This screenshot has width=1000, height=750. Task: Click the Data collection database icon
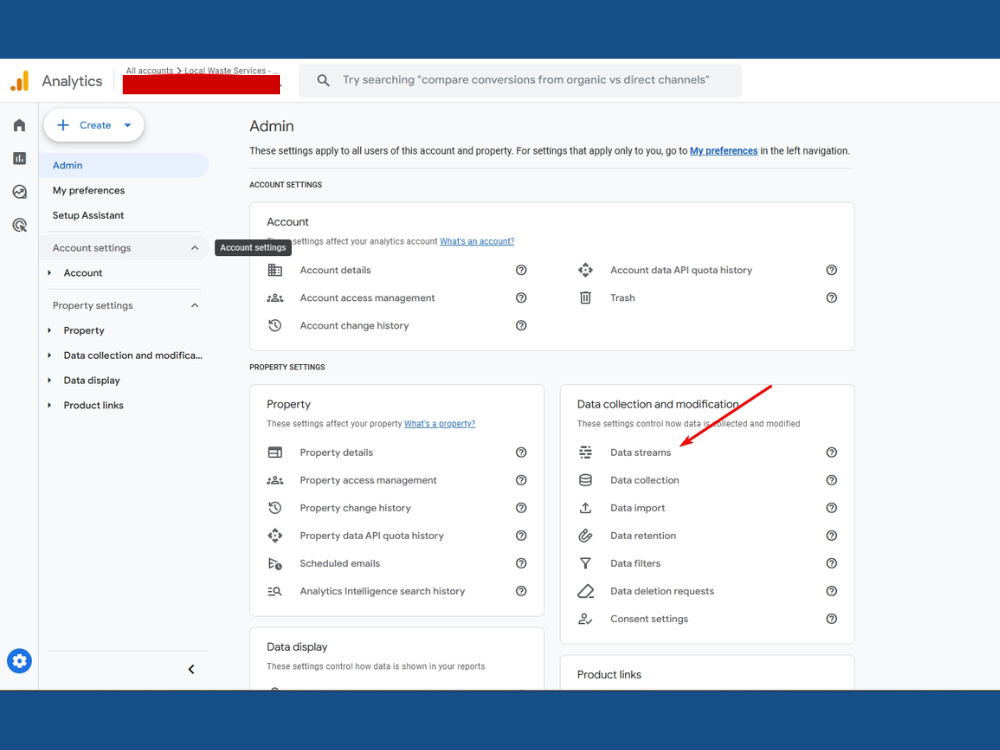[x=585, y=480]
